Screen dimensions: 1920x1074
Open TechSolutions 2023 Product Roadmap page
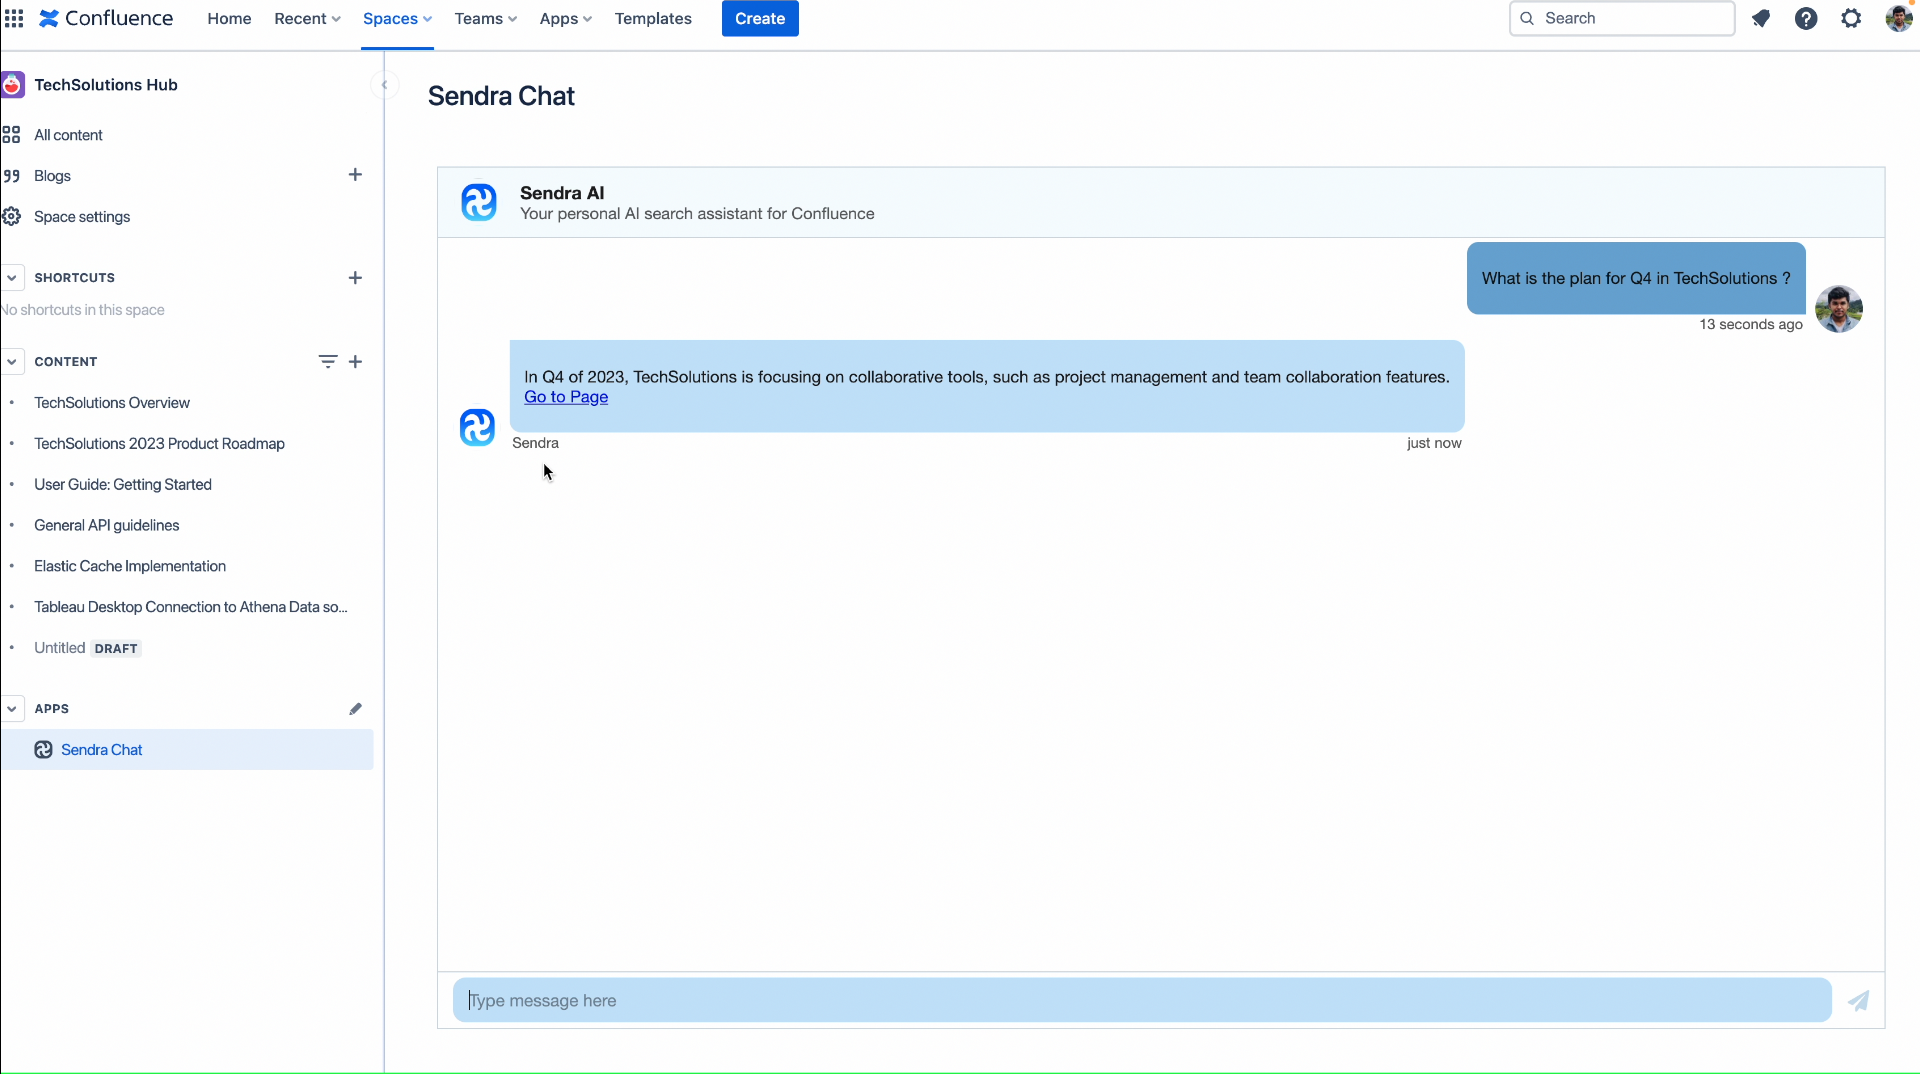coord(159,444)
